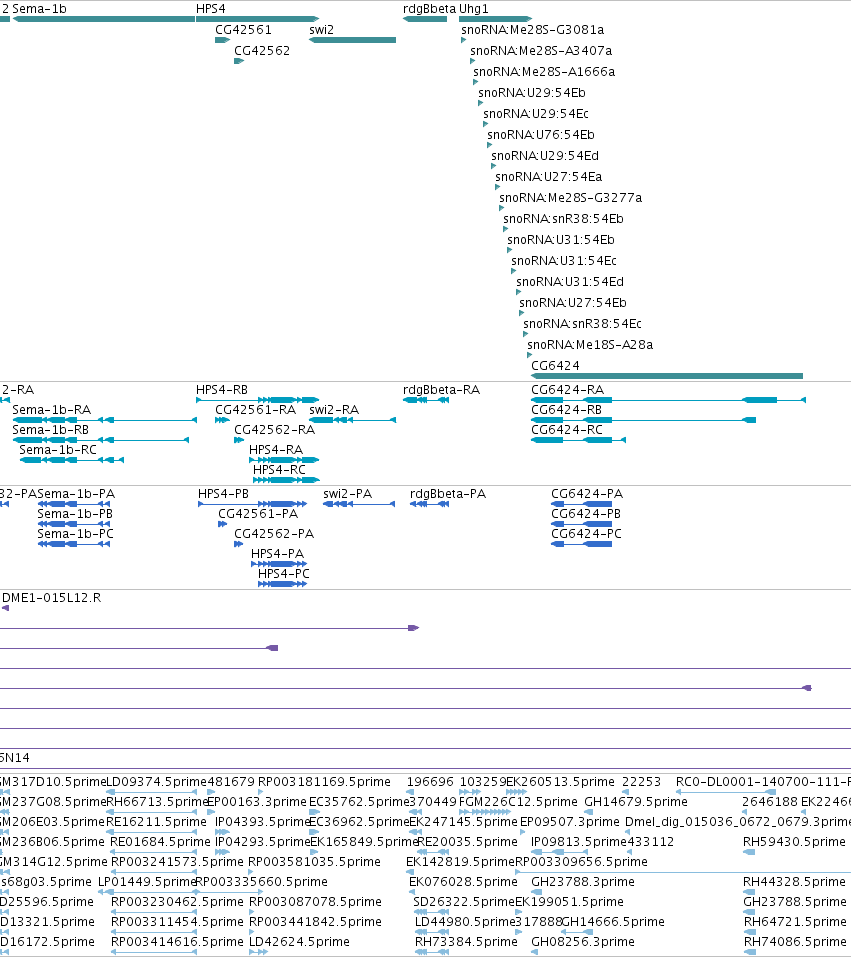The image size is (851, 957).
Task: Click the rdgBbeta-RA transcript label
Action: [441, 390]
